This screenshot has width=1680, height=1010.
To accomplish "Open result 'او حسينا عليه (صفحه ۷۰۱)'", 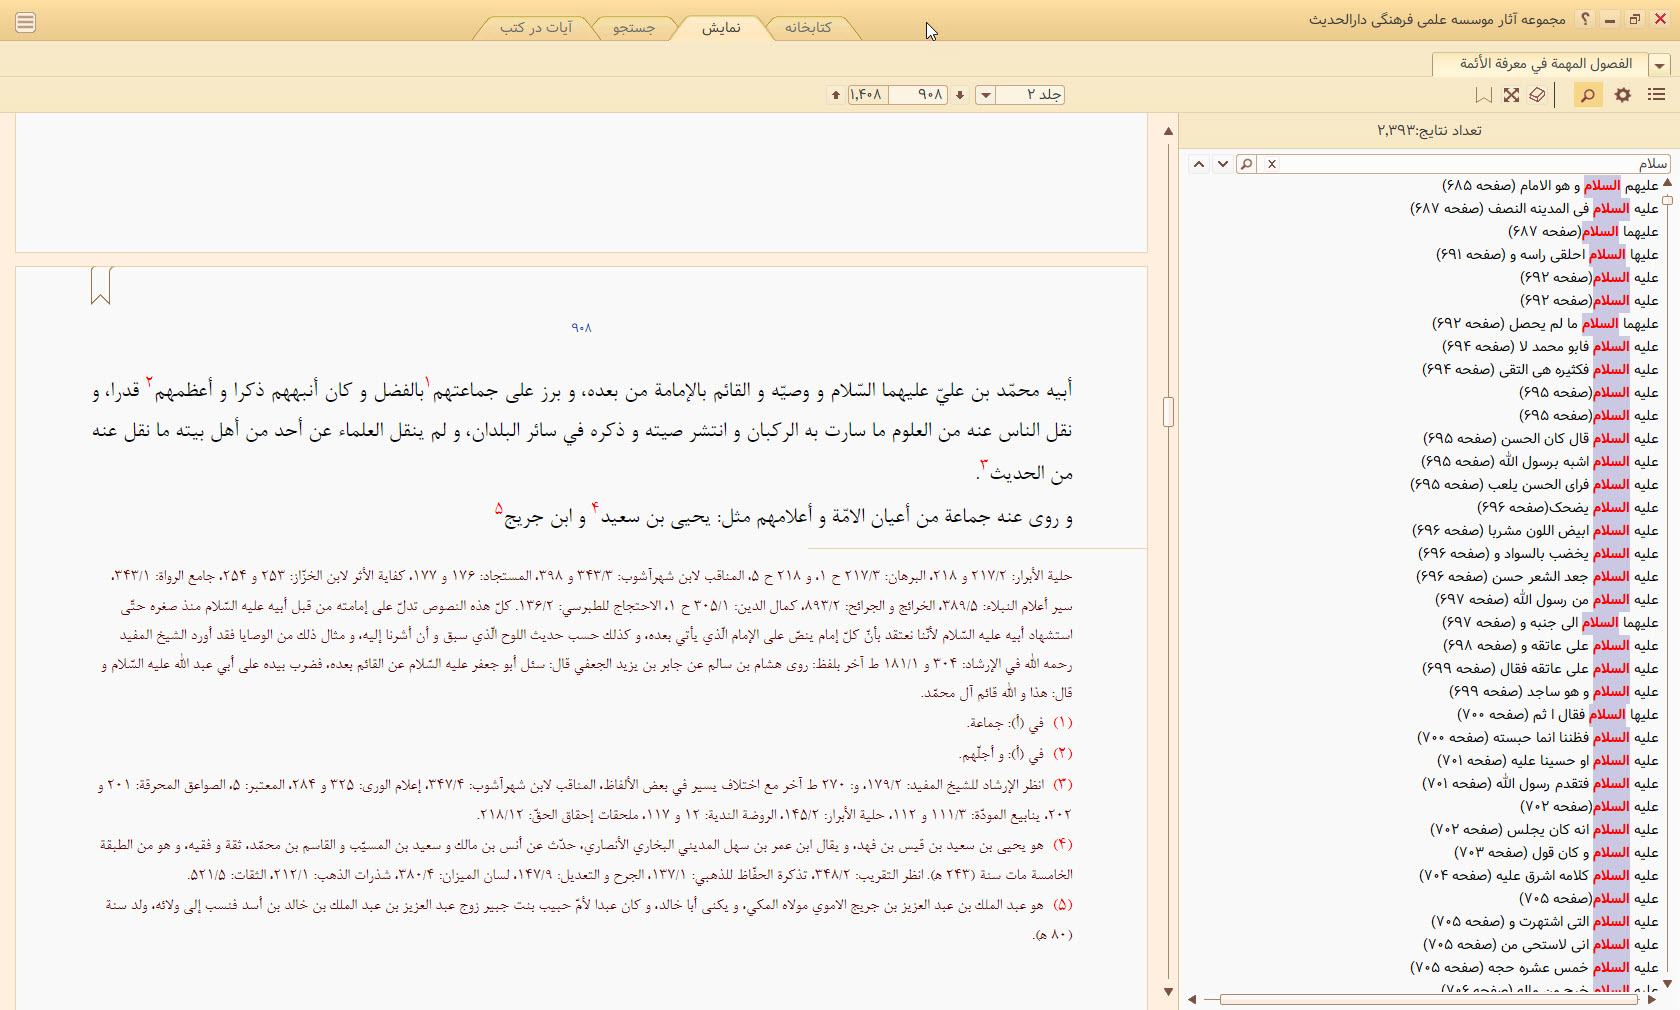I will coord(1548,760).
